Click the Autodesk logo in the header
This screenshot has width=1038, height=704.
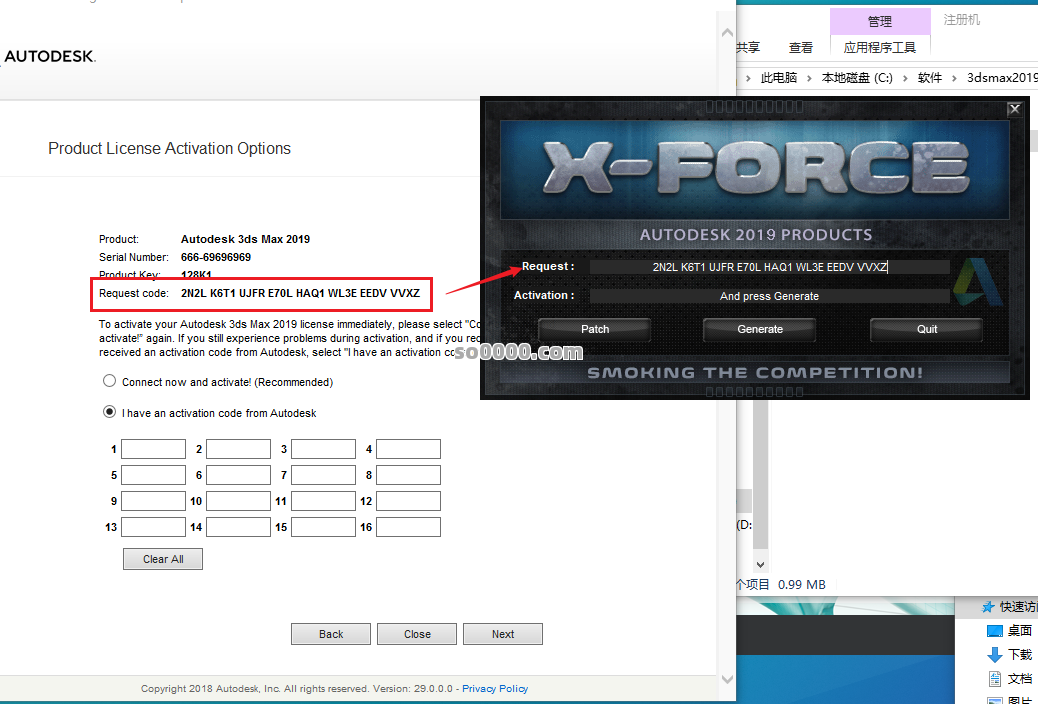coord(49,57)
